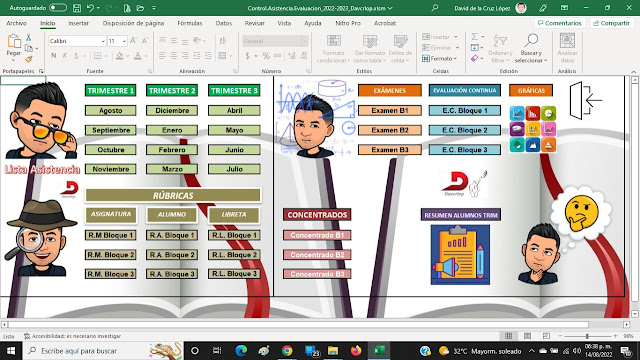Image resolution: width=640 pixels, height=360 pixels.
Task: Open Microsoft Edge from taskbar
Action: [x=241, y=351]
